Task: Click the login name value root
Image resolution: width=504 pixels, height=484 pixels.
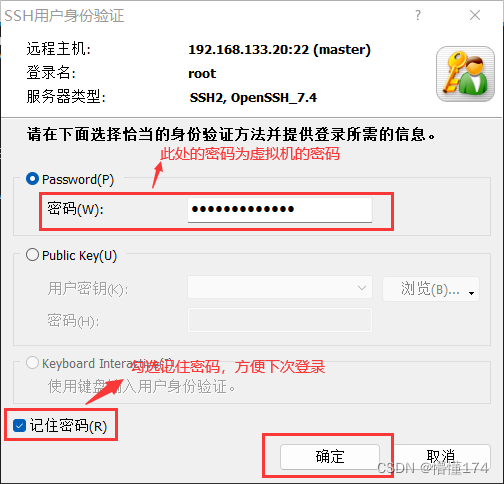Action: [x=202, y=73]
